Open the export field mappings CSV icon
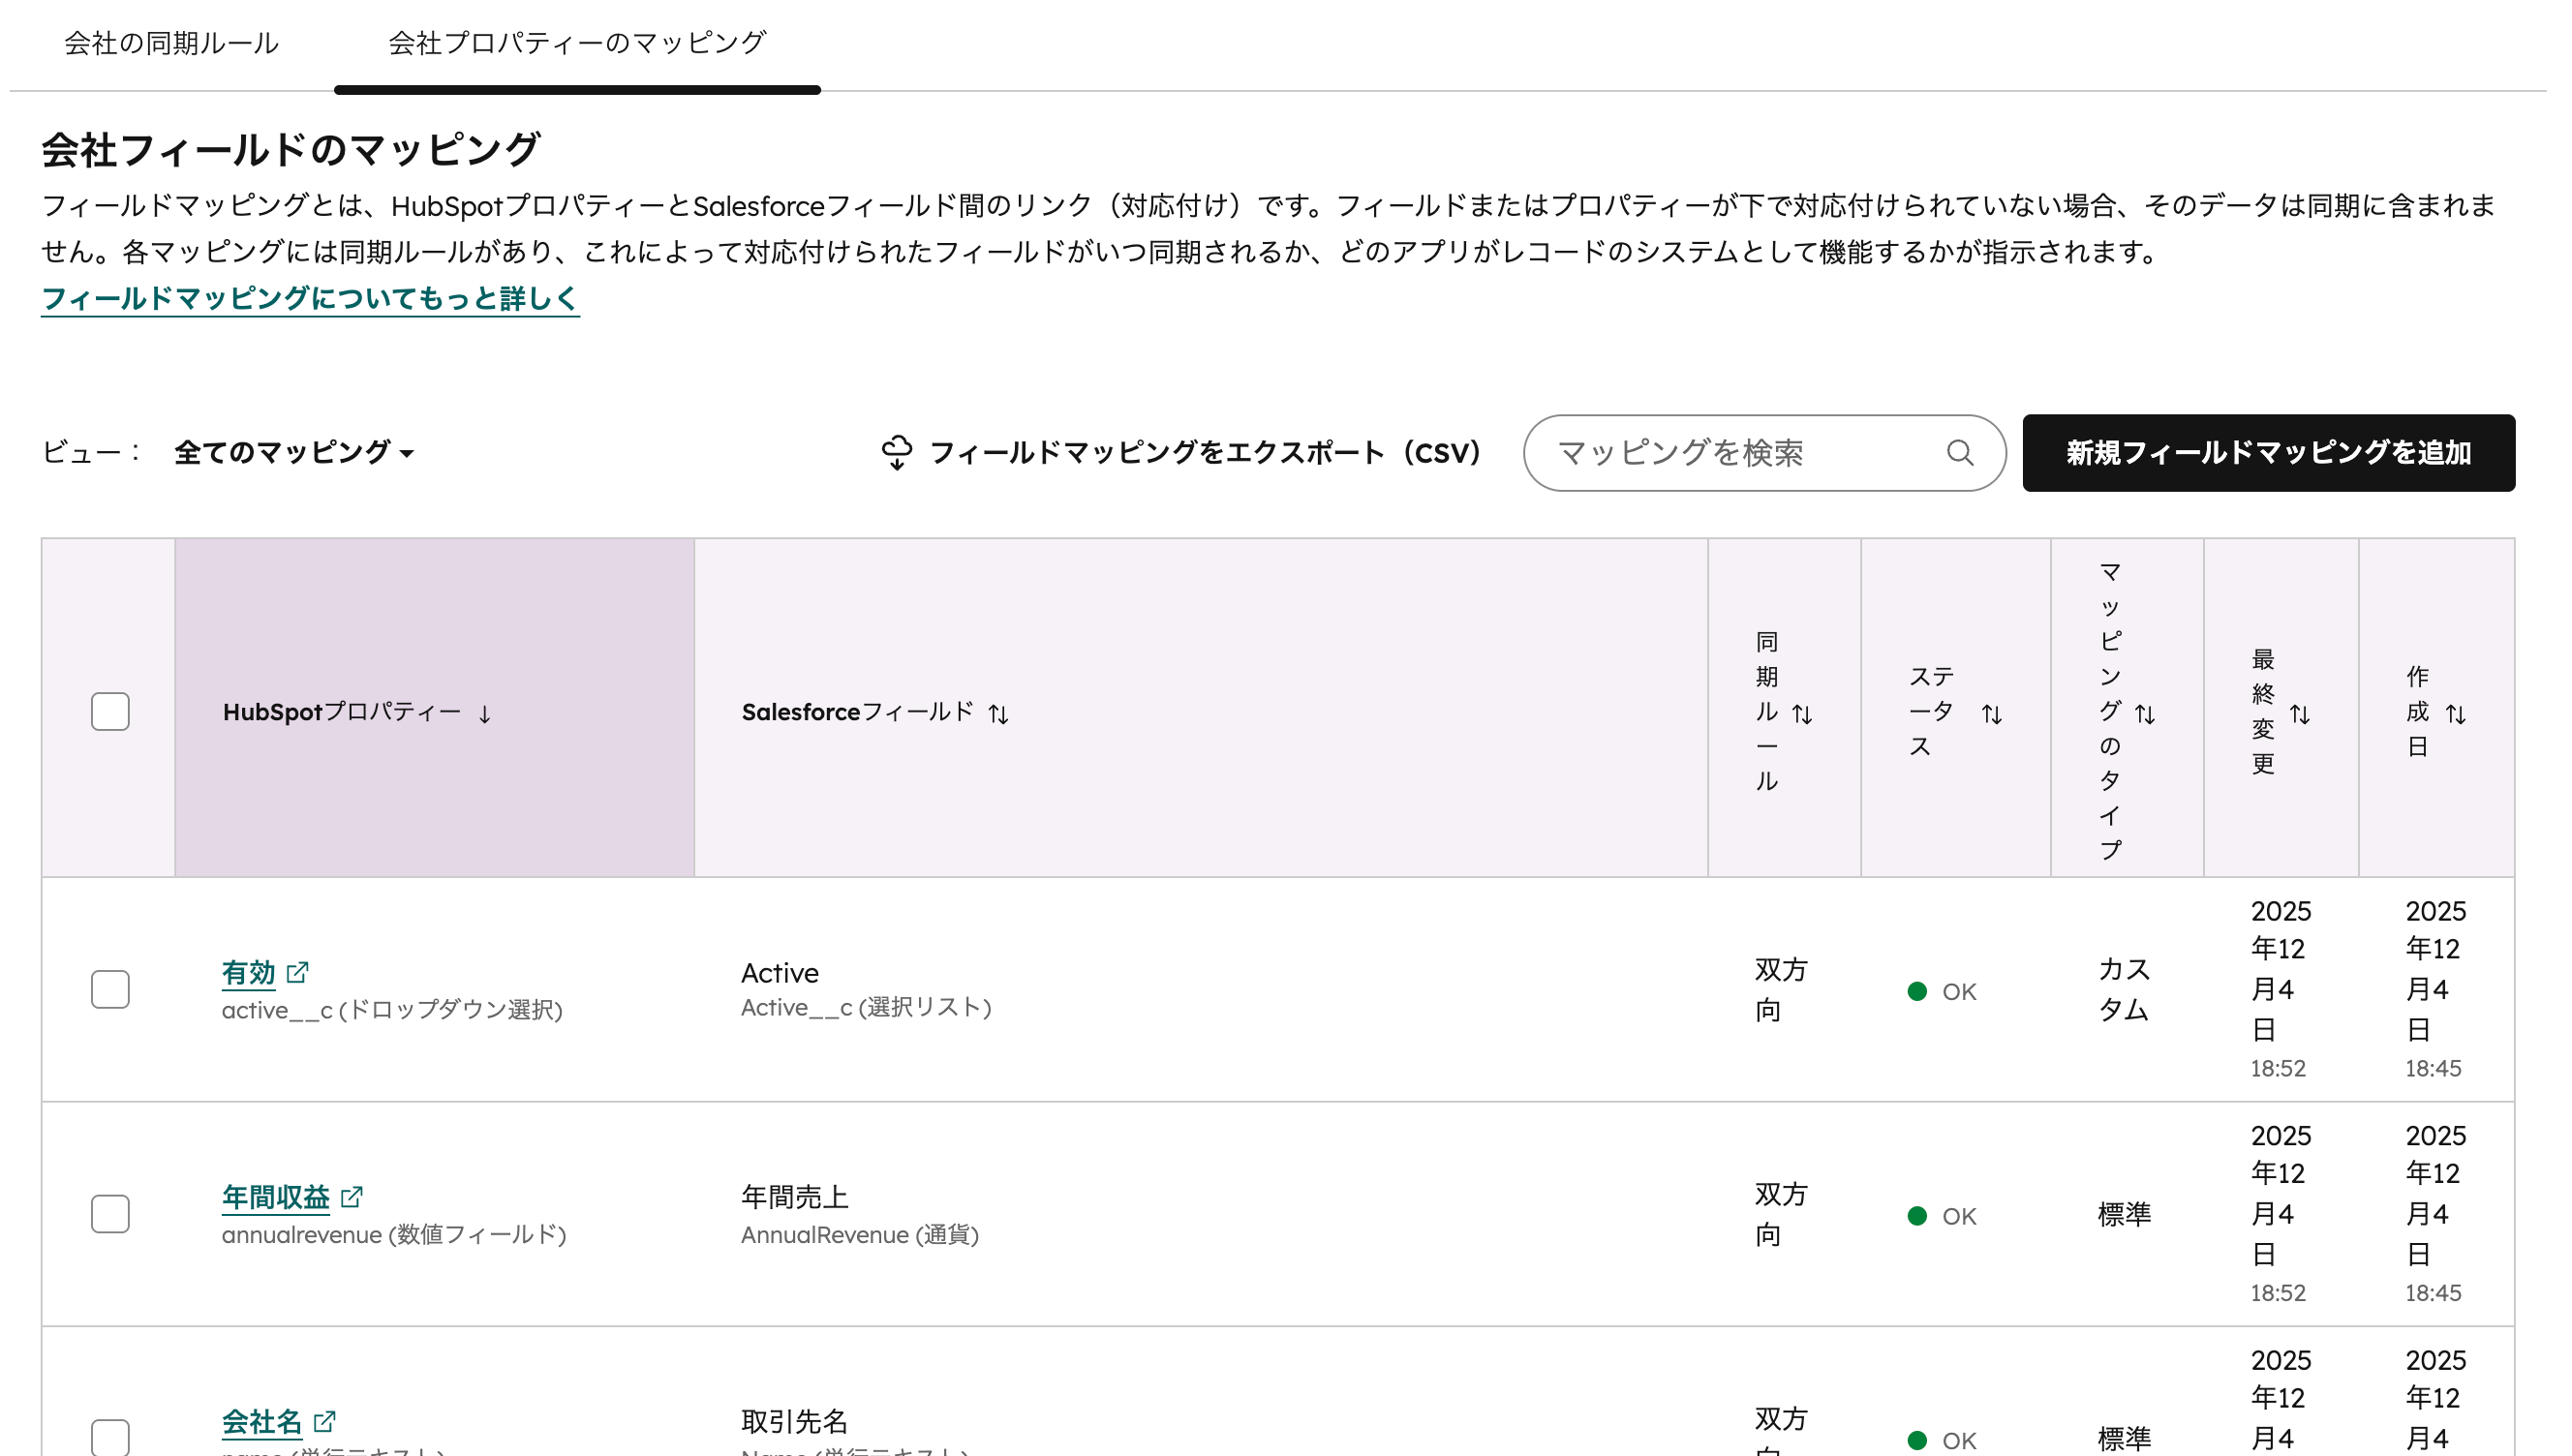2572x1456 pixels. [x=898, y=452]
